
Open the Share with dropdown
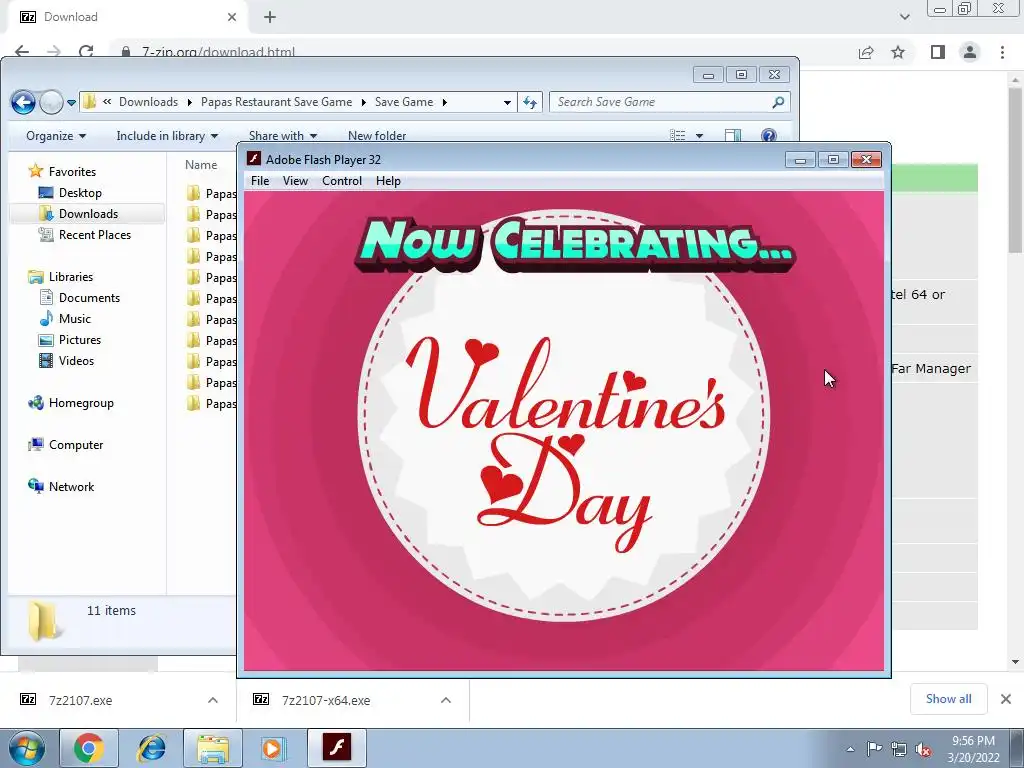[283, 136]
